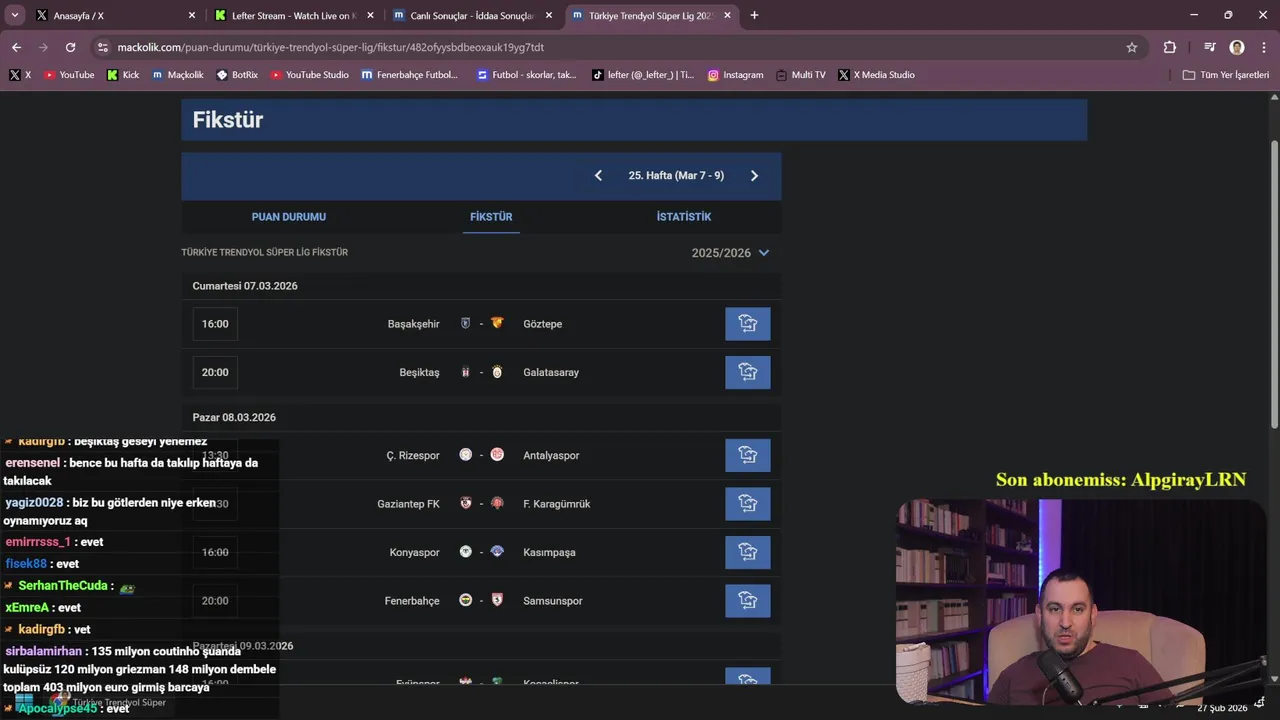Open a new browser tab
This screenshot has height=720, width=1280.
[x=754, y=15]
